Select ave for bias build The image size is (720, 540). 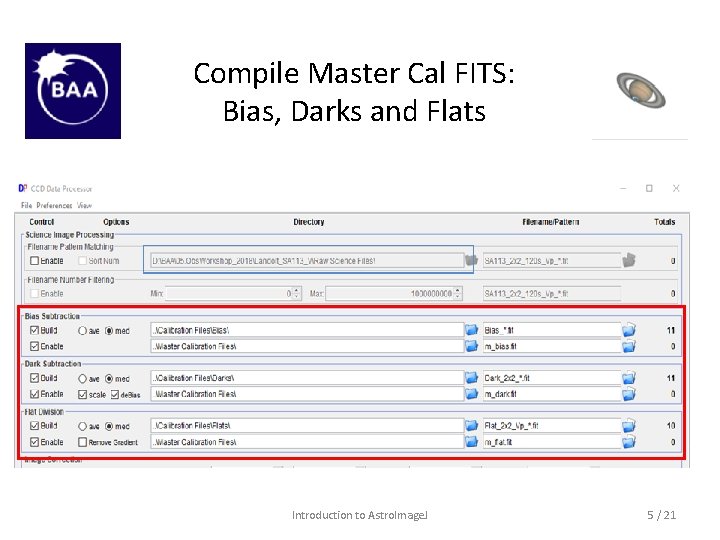(x=82, y=331)
